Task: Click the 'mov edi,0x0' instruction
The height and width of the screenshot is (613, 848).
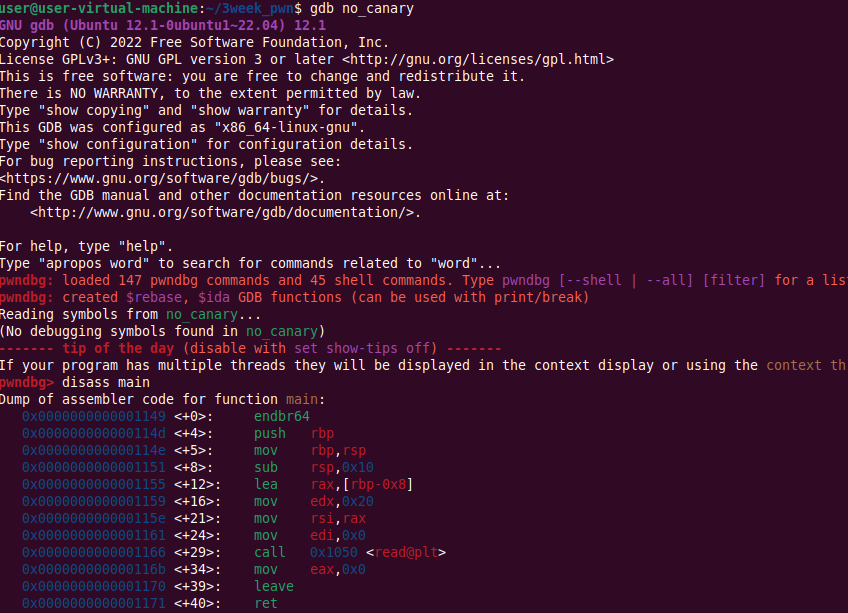Action: pyautogui.click(x=310, y=536)
